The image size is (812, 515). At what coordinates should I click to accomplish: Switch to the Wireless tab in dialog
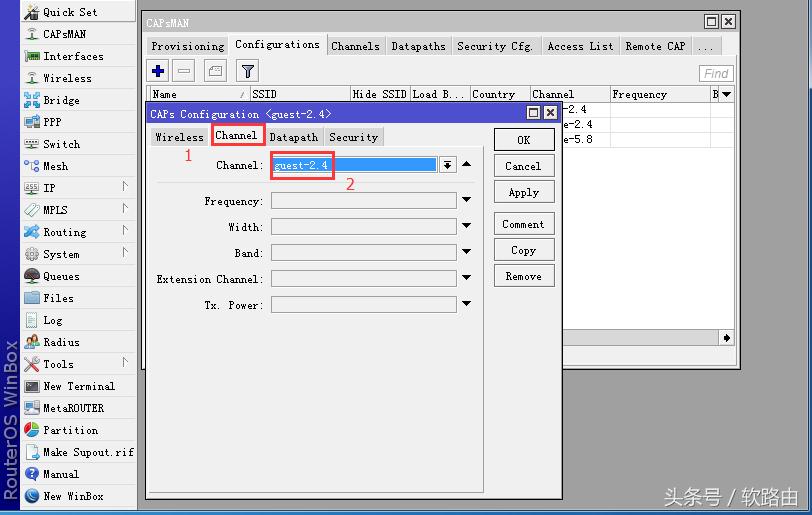[x=180, y=137]
